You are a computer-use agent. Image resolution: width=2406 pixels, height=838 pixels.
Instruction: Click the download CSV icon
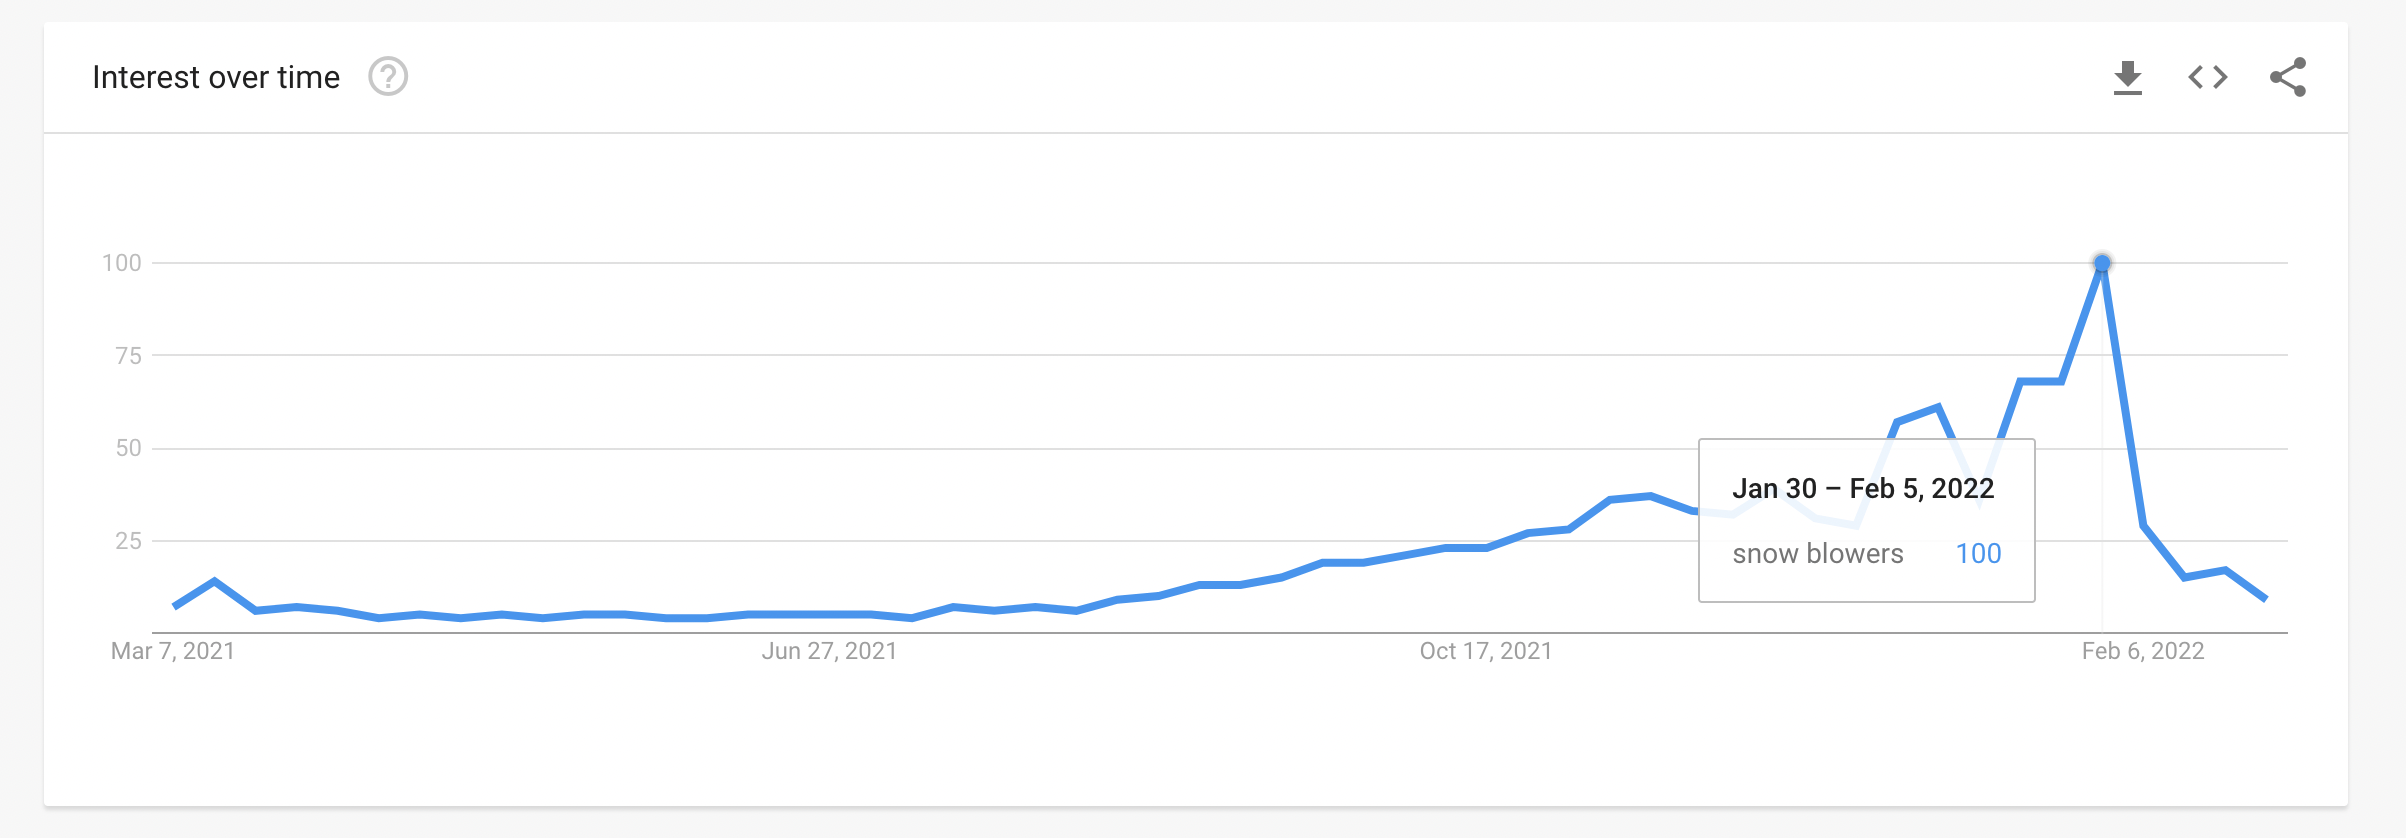tap(2128, 78)
